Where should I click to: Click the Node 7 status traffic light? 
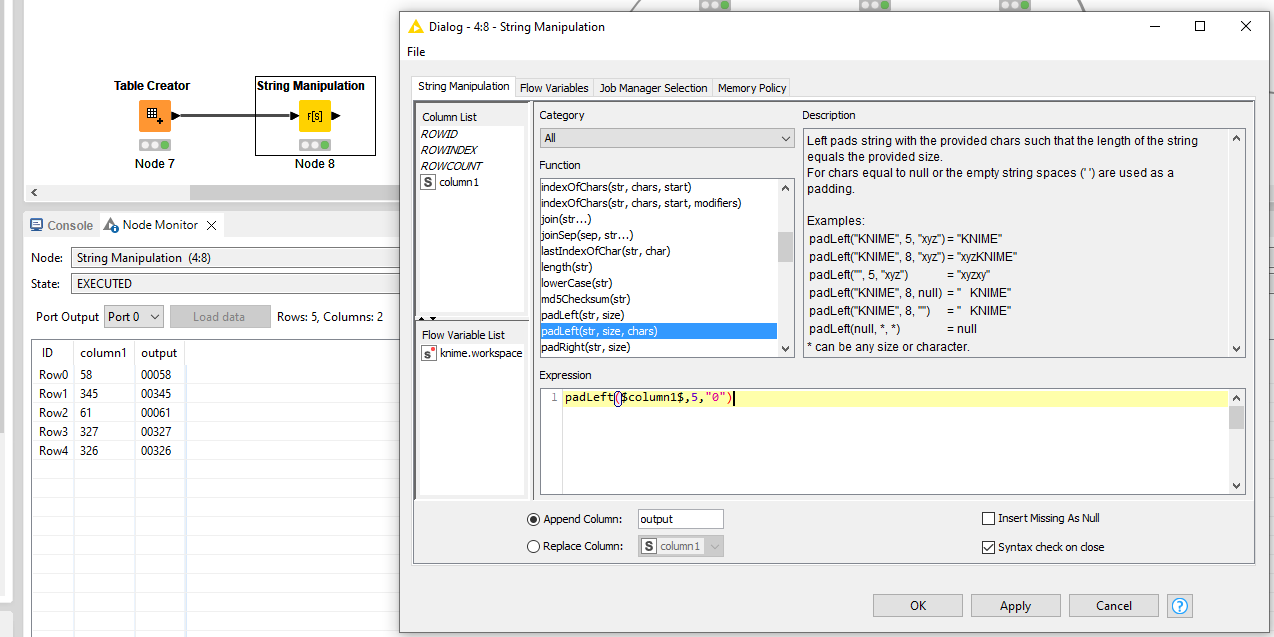[155, 145]
